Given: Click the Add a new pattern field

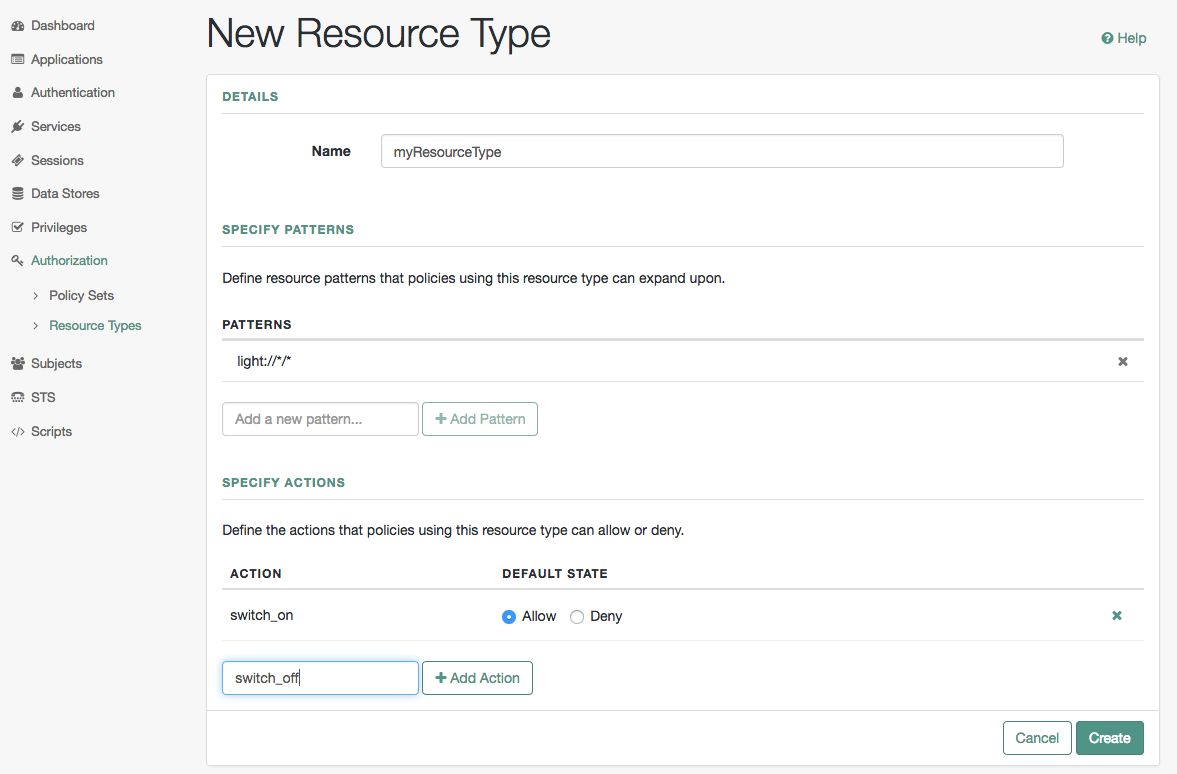Looking at the screenshot, I should pos(321,419).
